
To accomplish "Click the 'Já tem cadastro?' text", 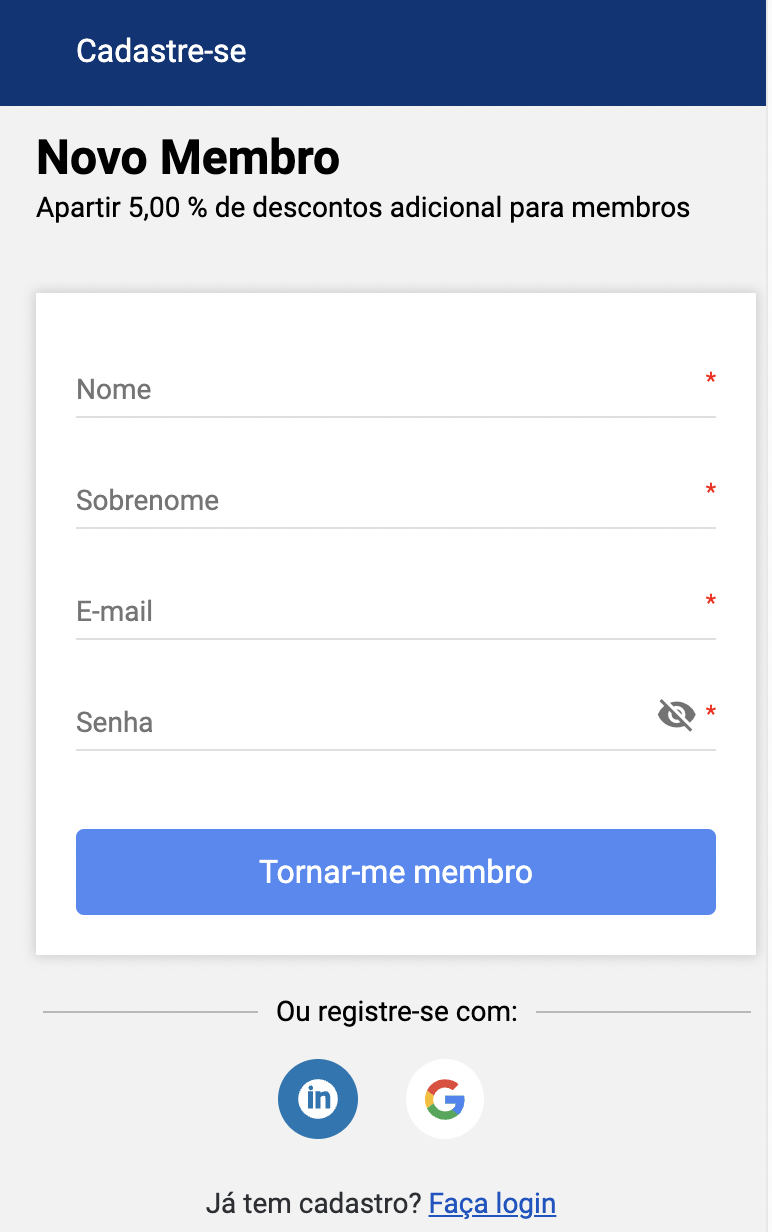I will click(x=313, y=1203).
